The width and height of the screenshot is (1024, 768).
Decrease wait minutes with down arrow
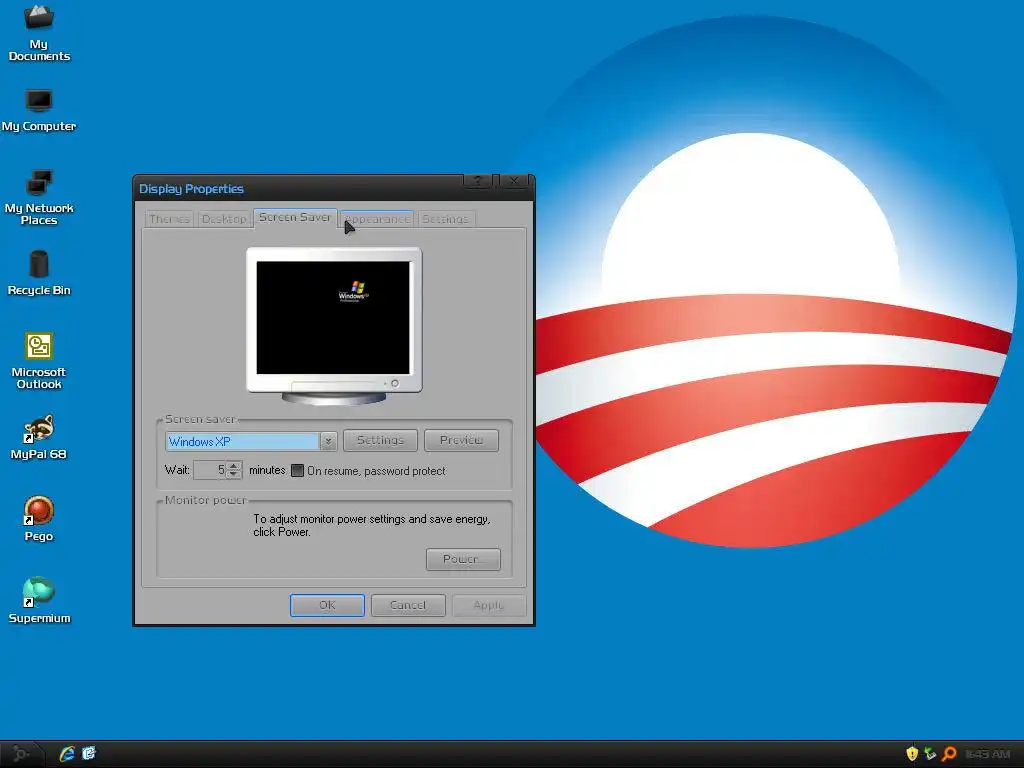click(234, 475)
